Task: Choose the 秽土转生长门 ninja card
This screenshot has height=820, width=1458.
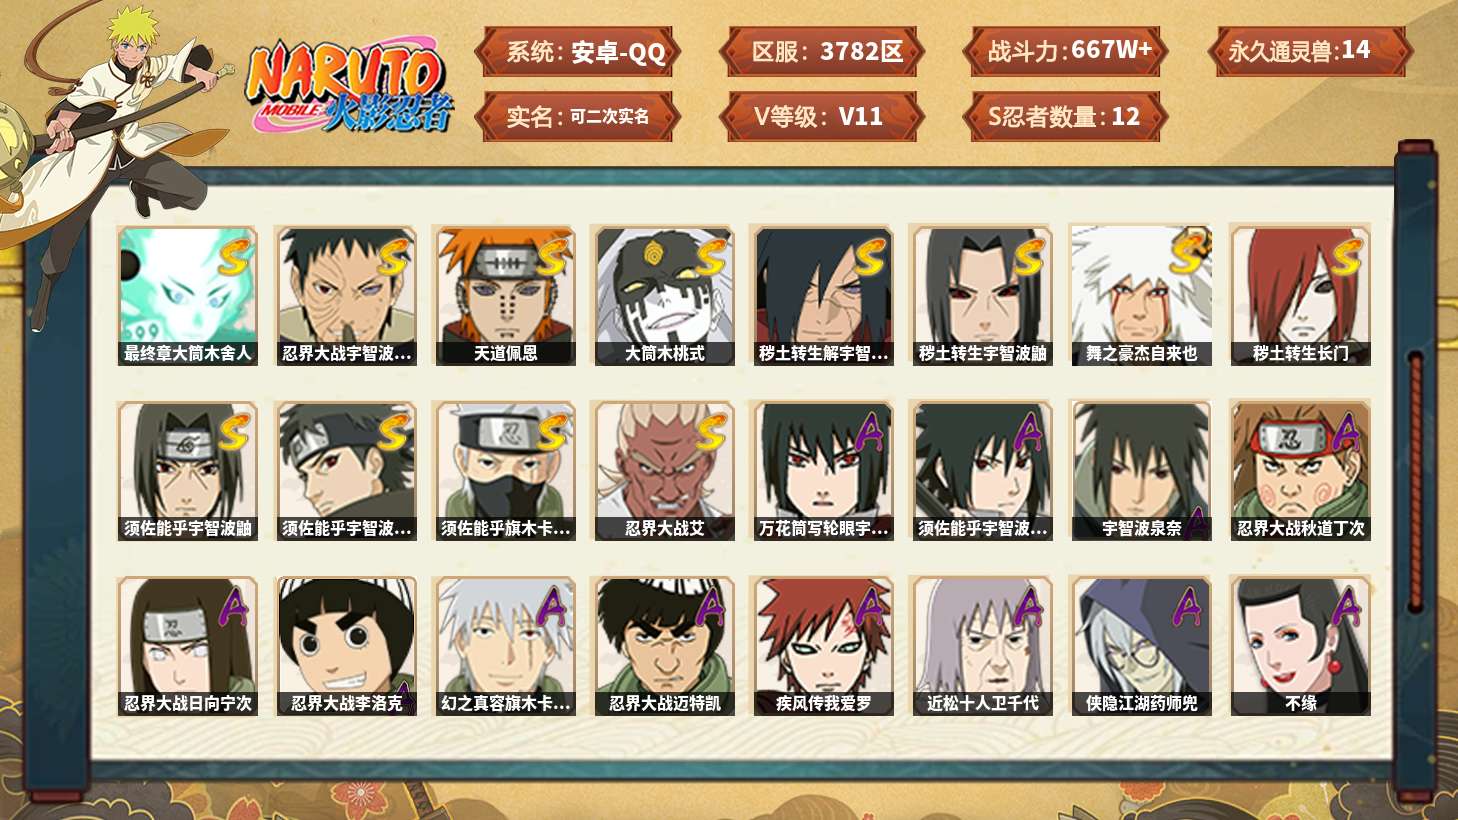Action: tap(1300, 296)
